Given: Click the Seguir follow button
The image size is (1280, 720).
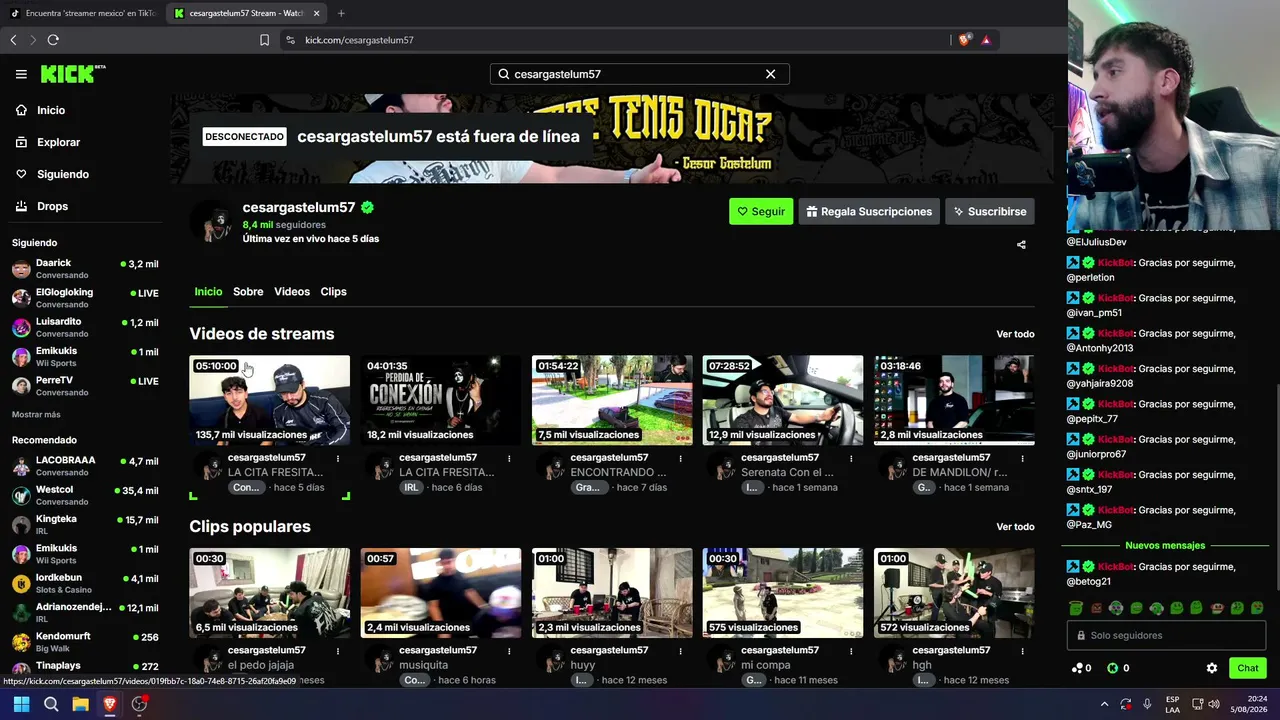Looking at the screenshot, I should click(x=761, y=211).
